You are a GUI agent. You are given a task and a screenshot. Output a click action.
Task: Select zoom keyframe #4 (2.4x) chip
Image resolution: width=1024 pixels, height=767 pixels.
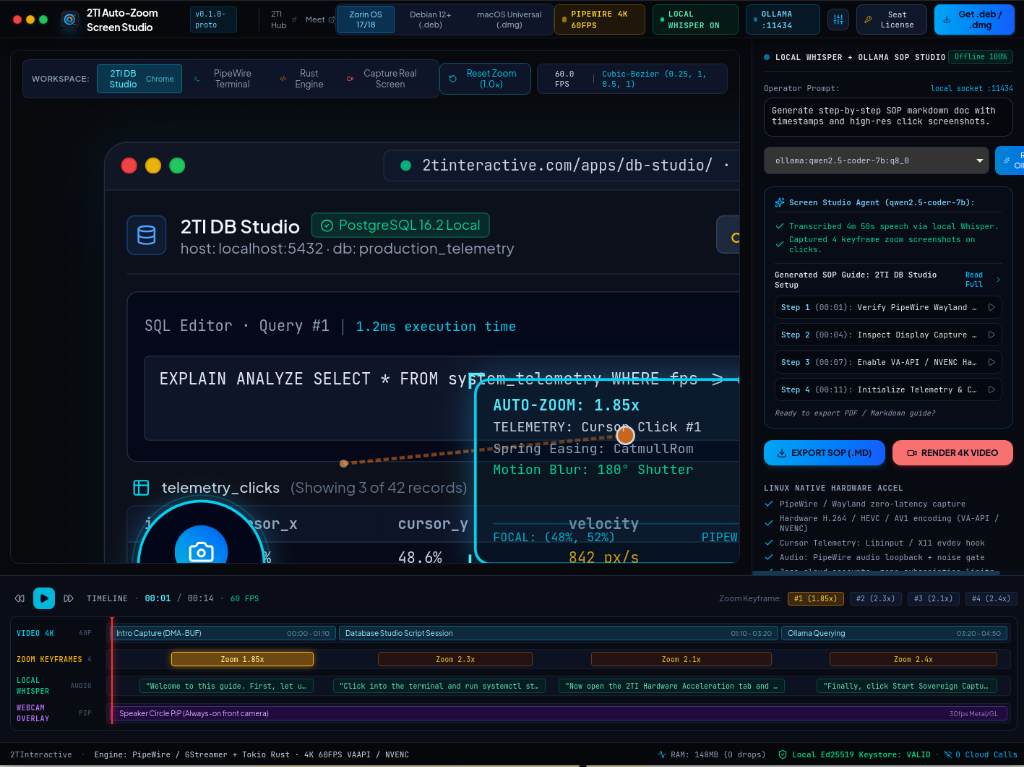(991, 598)
